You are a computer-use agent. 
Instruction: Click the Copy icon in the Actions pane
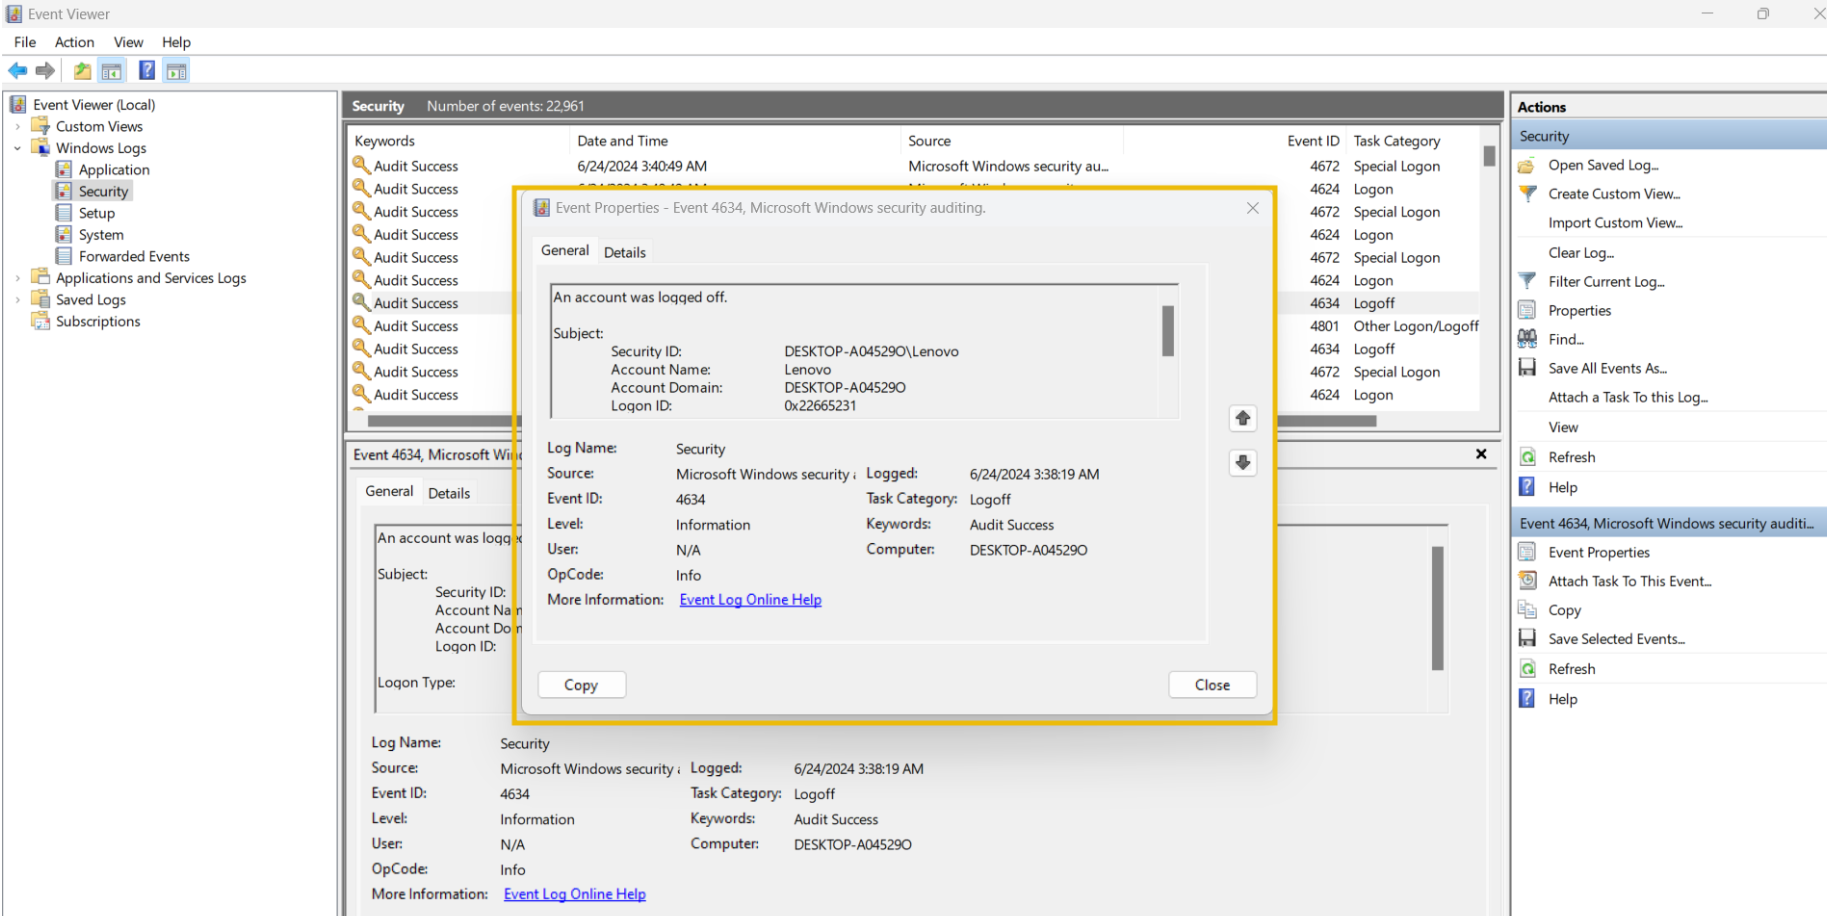click(1527, 610)
